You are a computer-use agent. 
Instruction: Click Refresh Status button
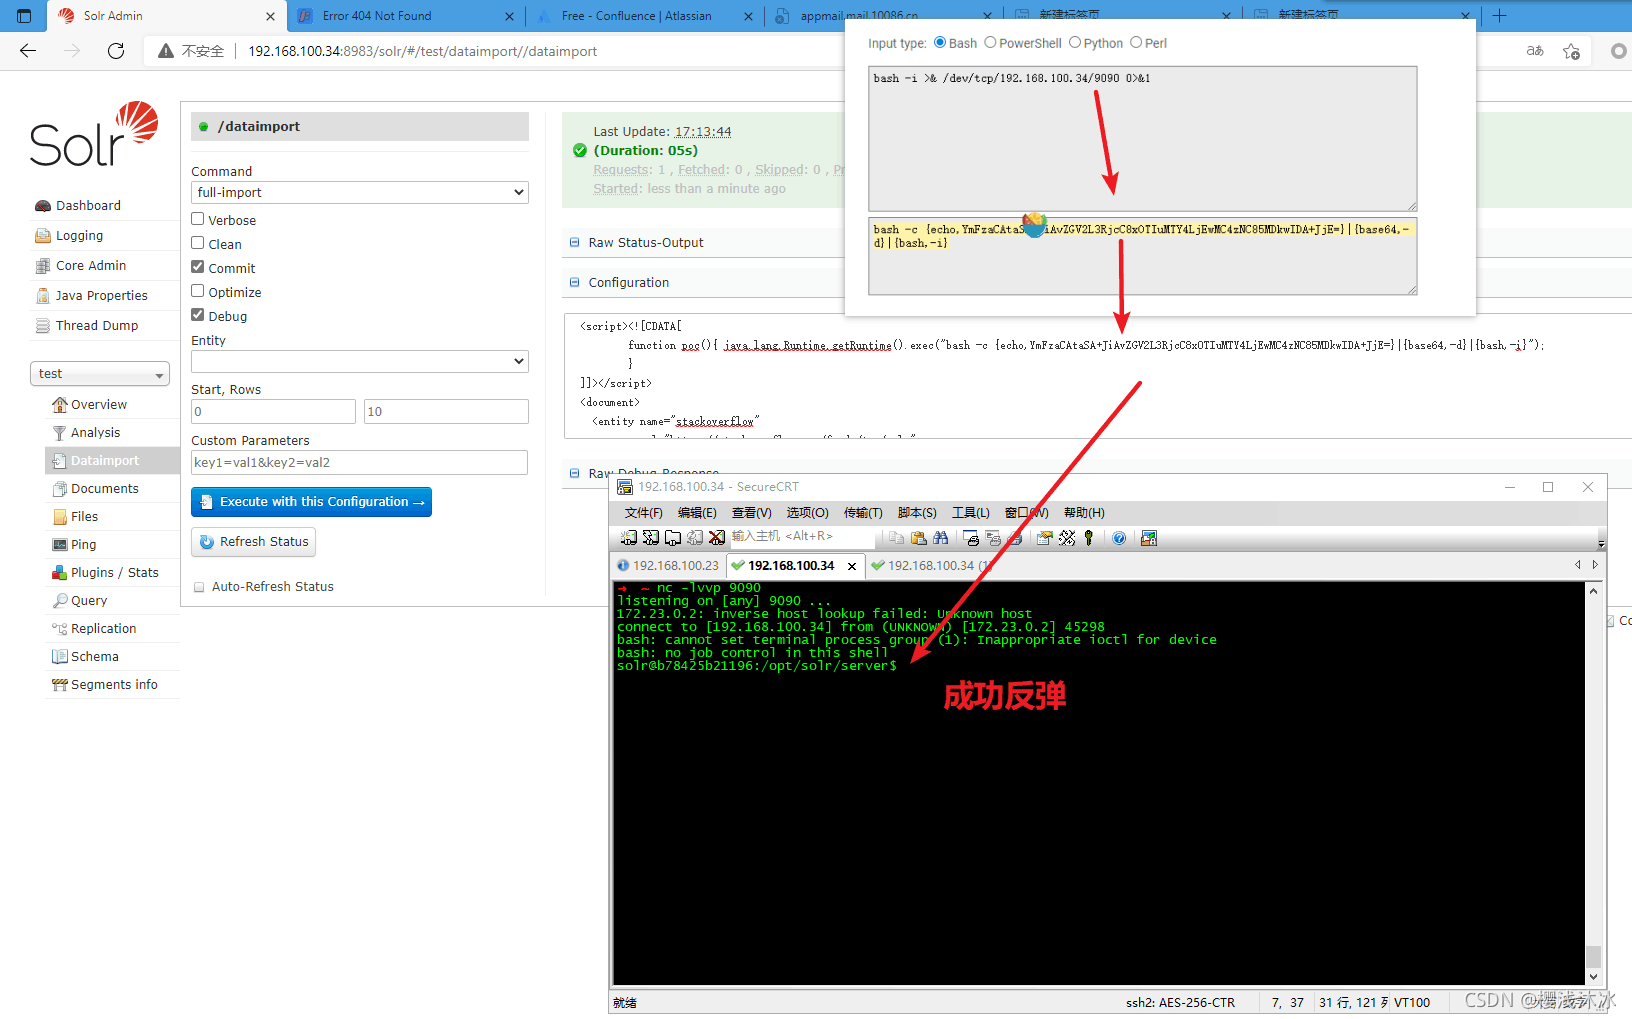(x=253, y=542)
